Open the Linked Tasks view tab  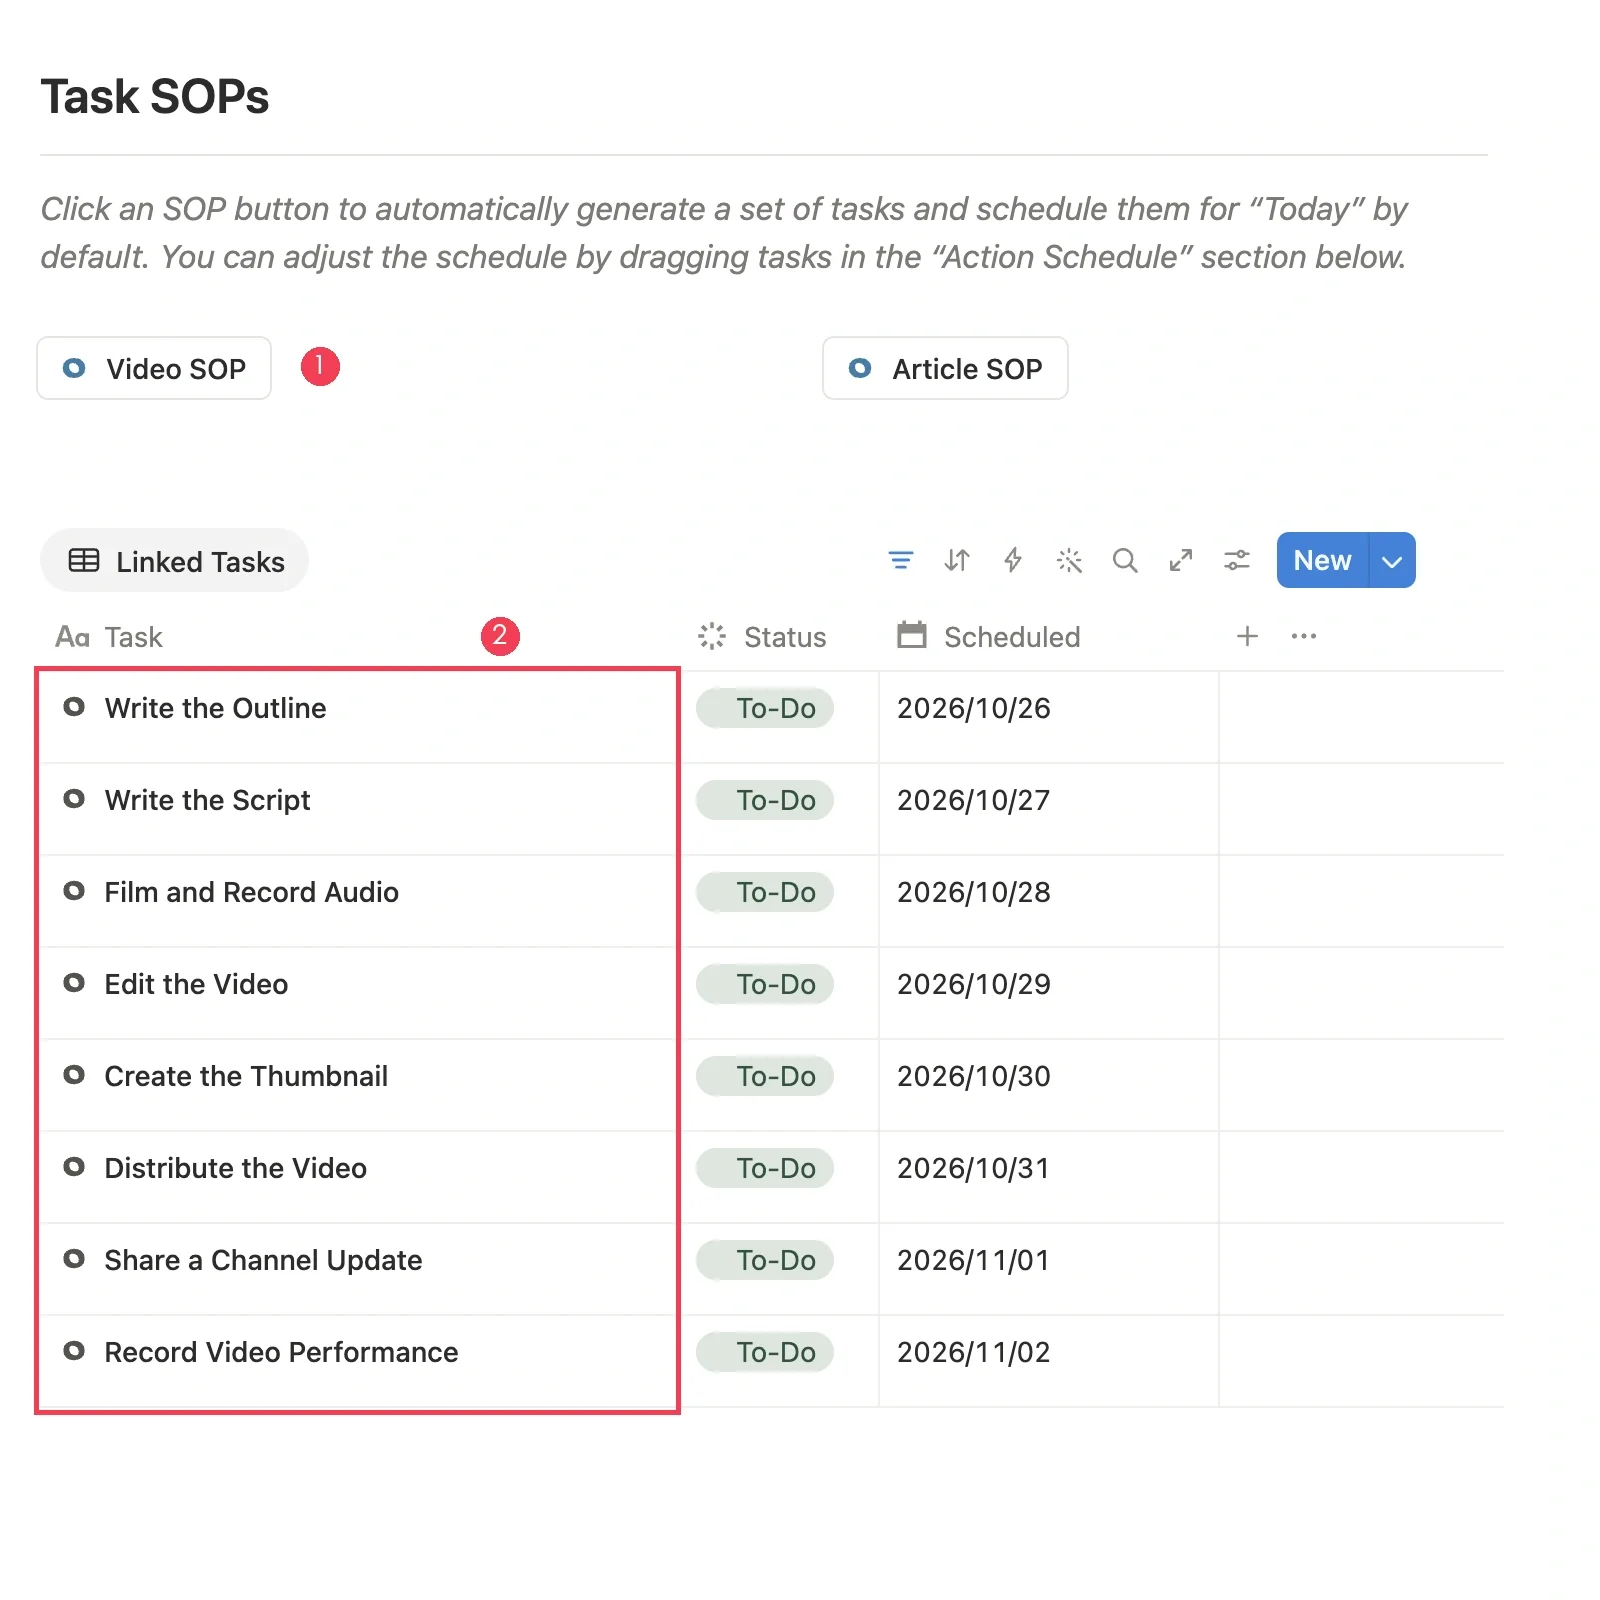tap(175, 561)
